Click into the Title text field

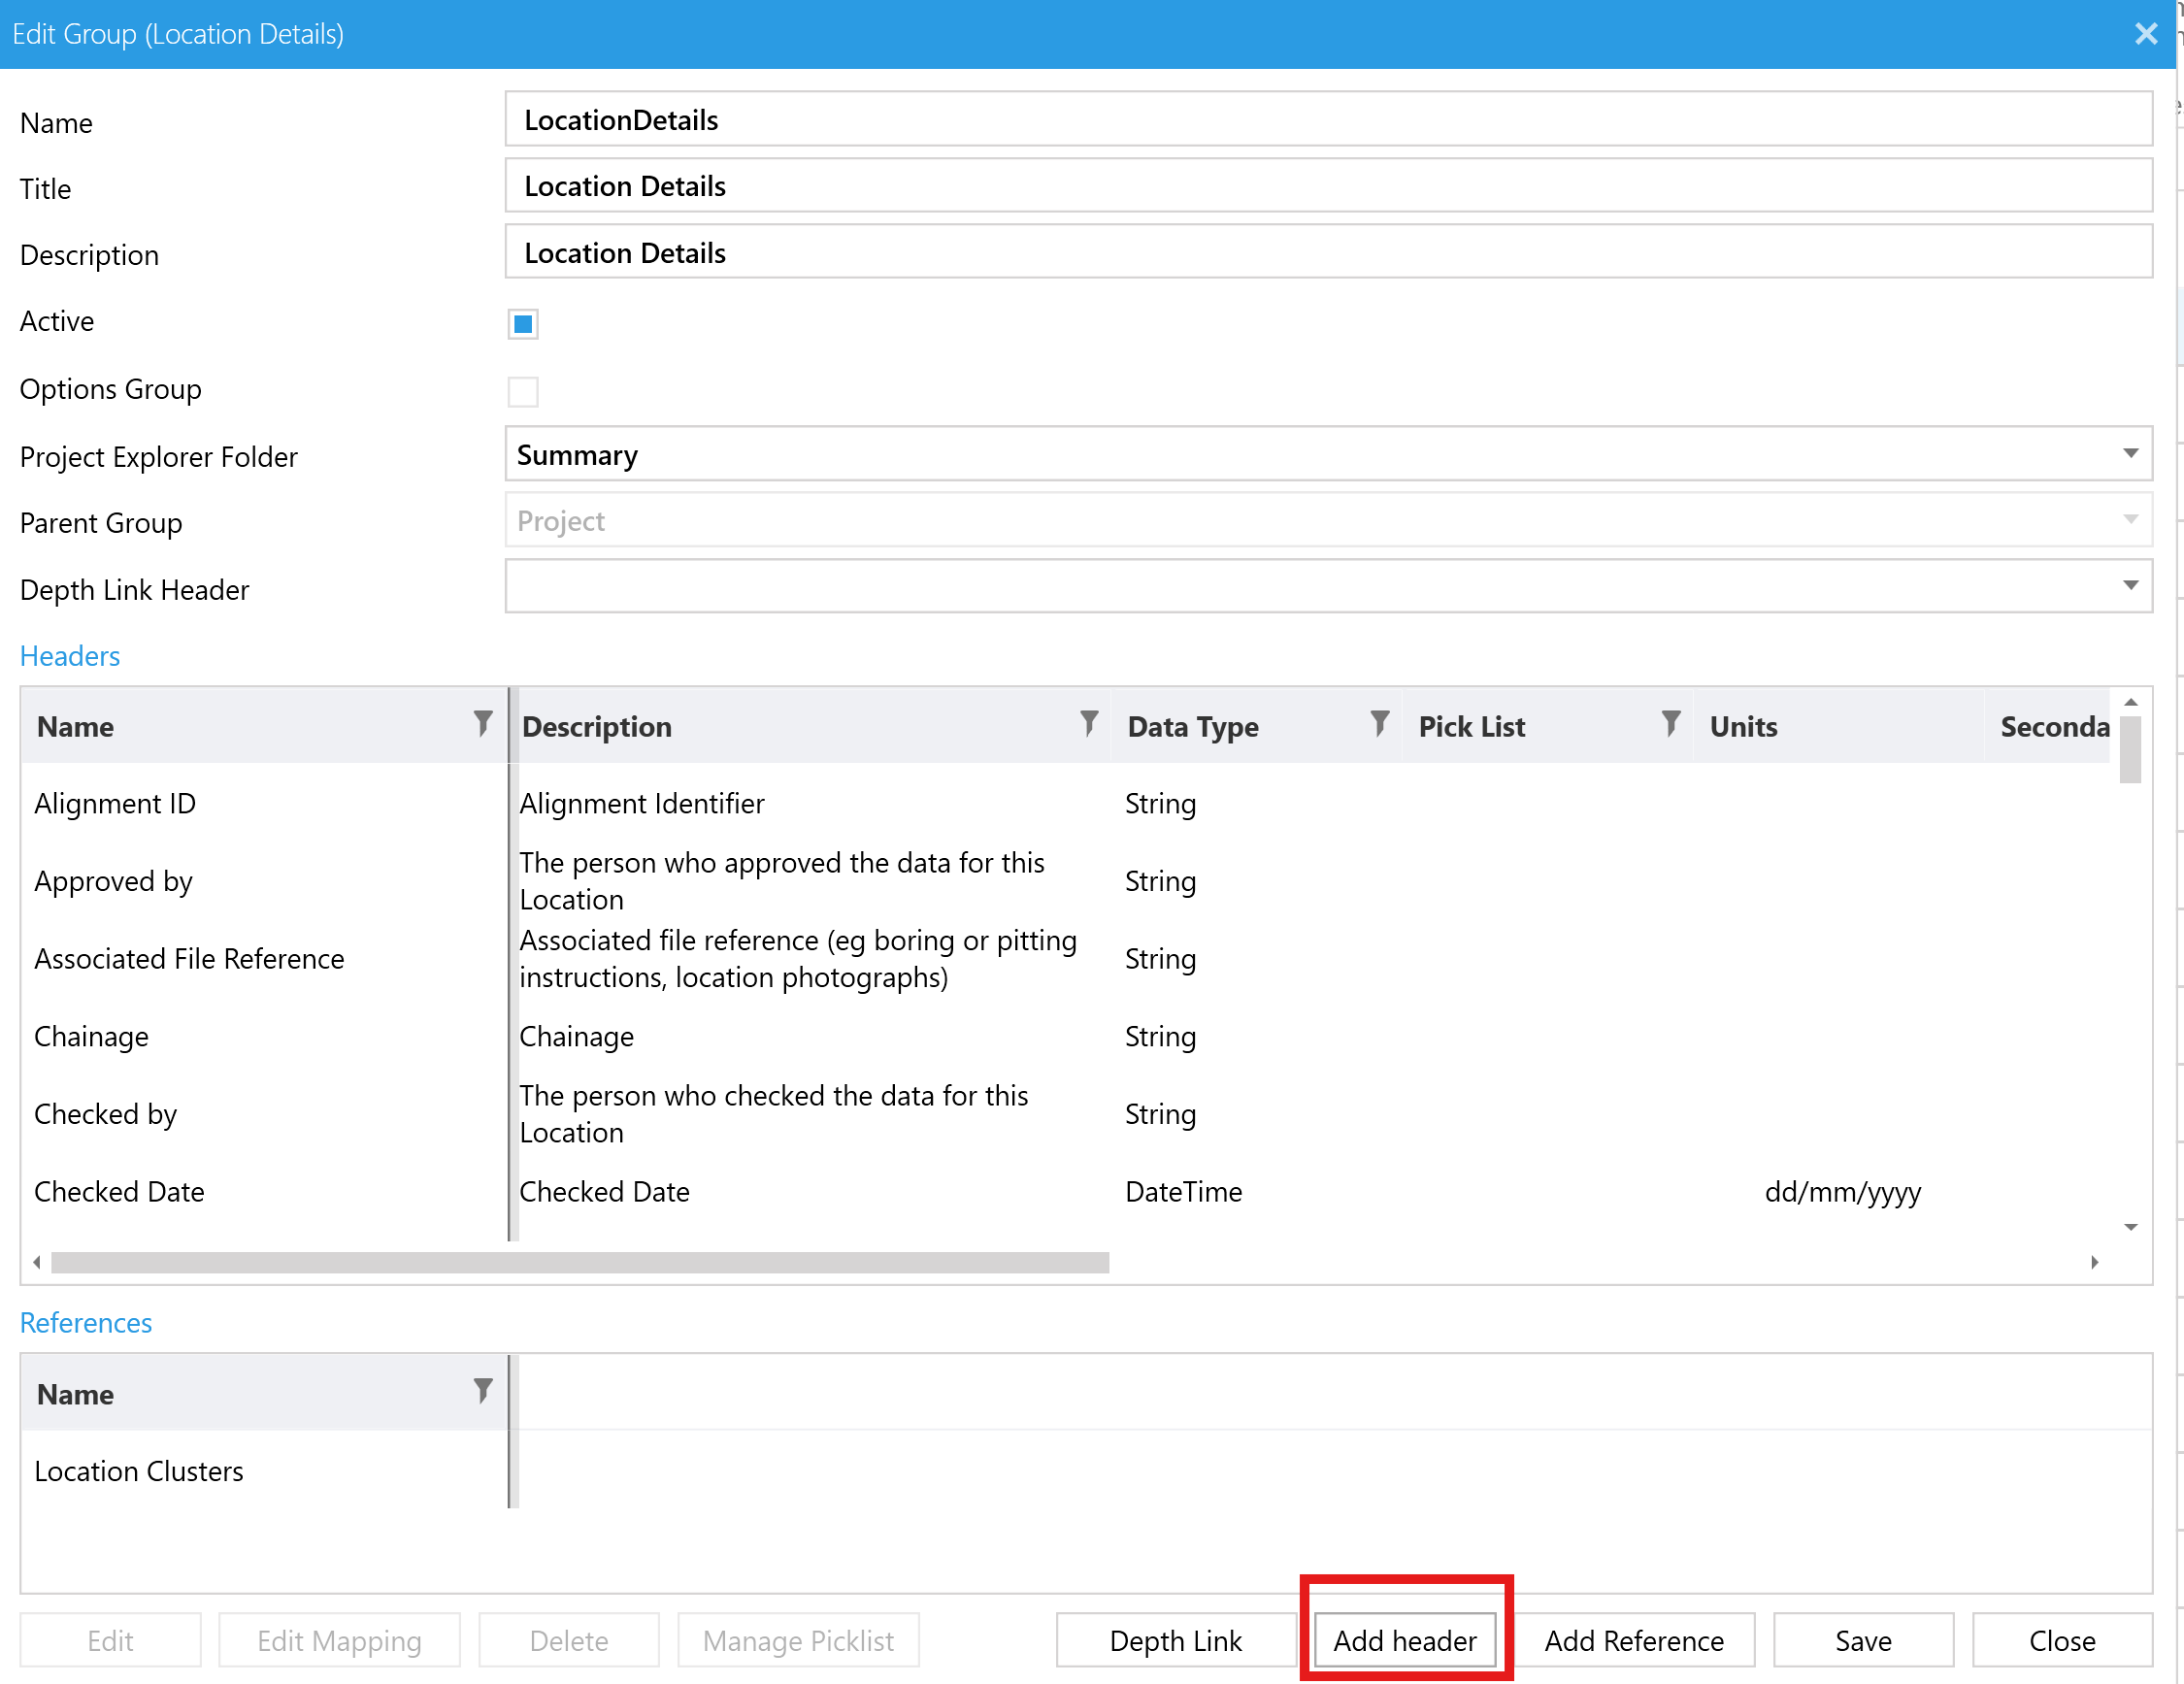1327,186
